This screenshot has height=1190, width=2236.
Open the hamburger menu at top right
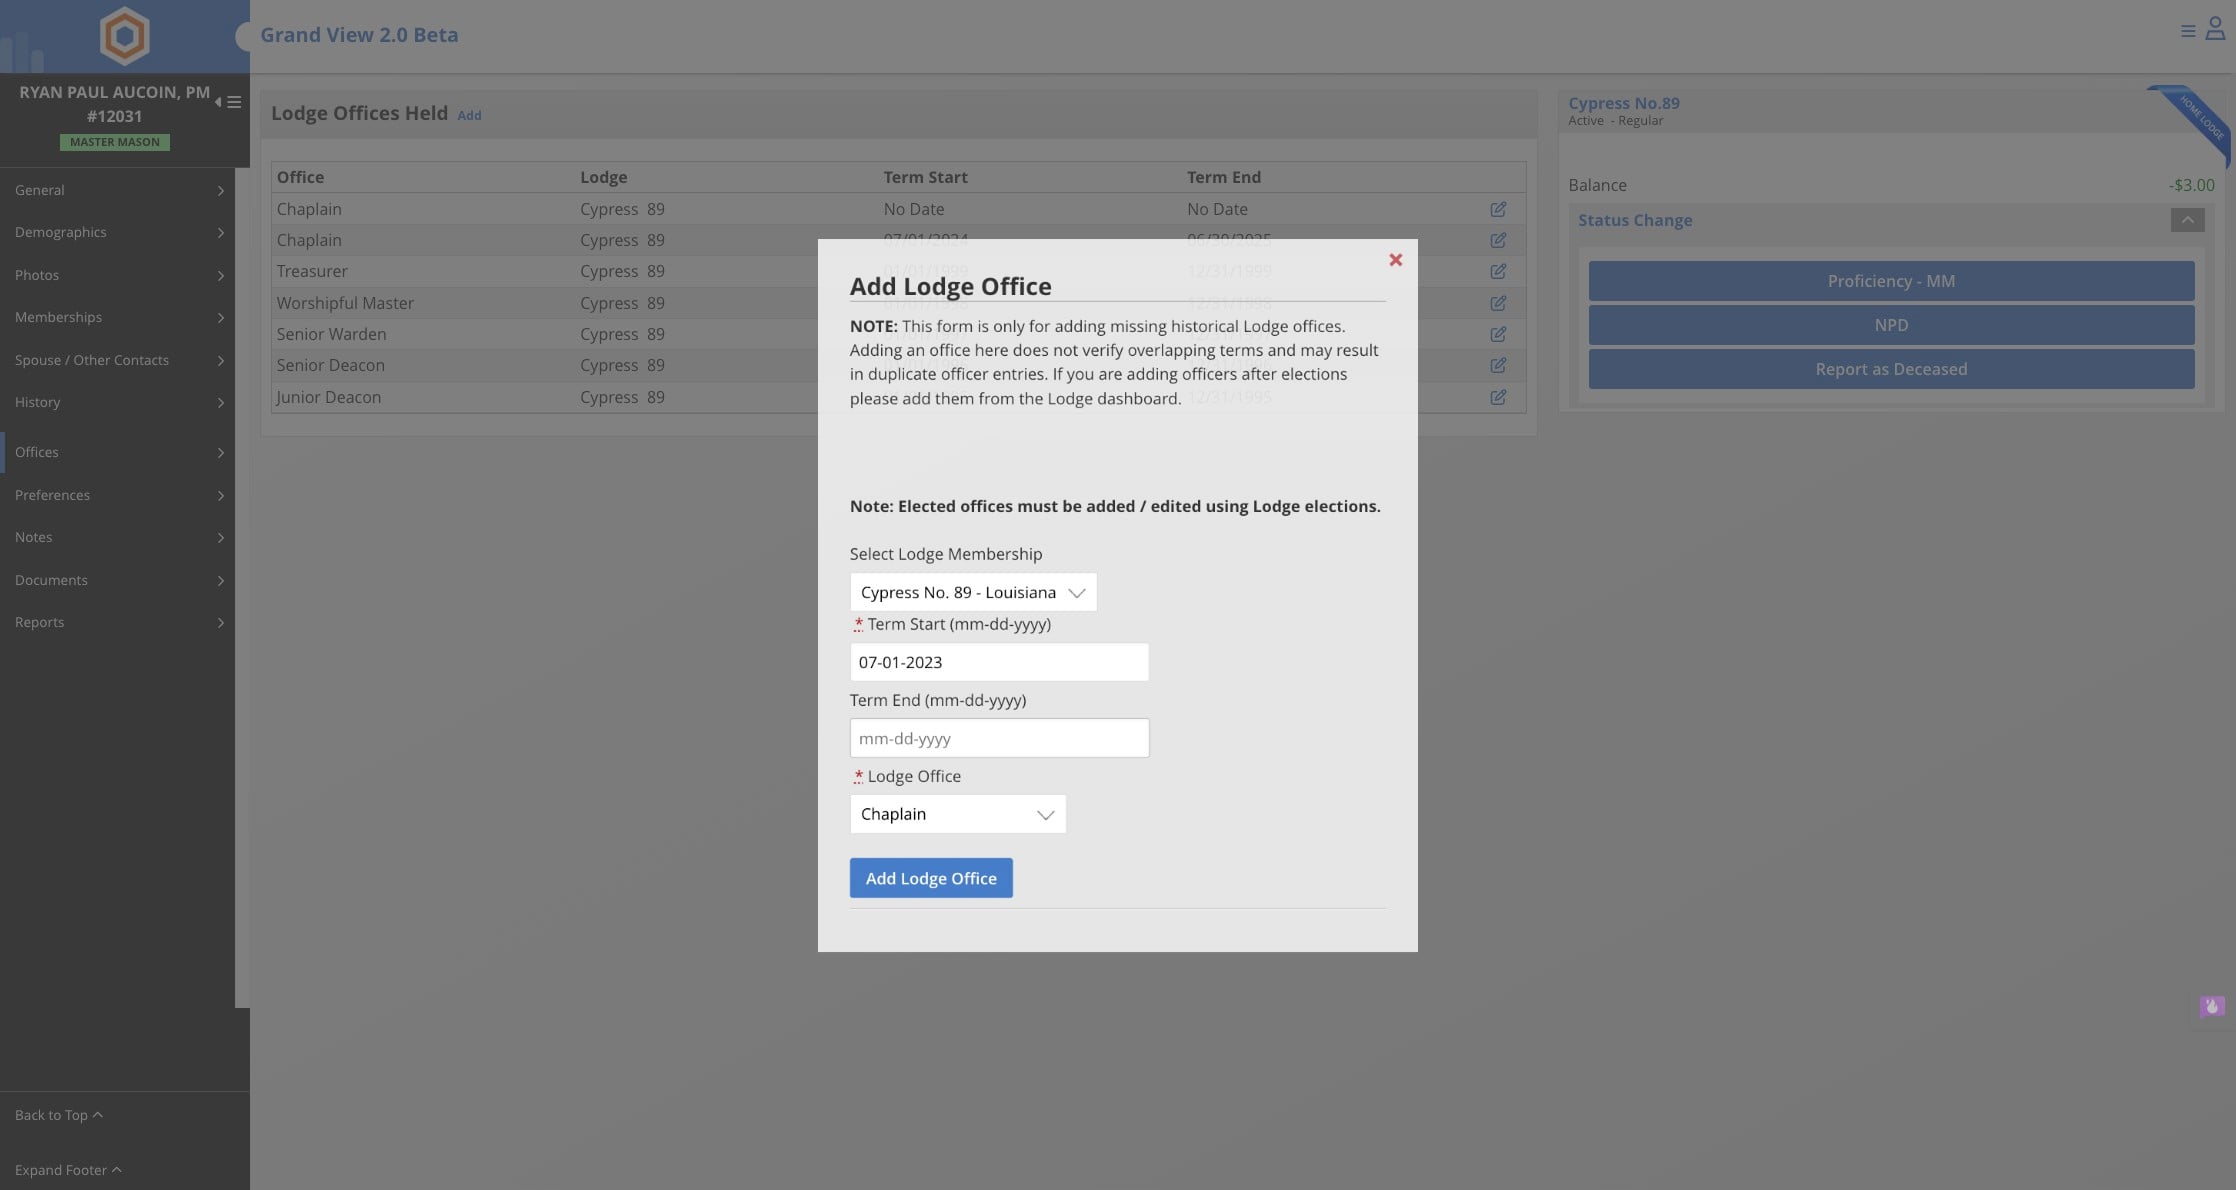[x=2188, y=31]
